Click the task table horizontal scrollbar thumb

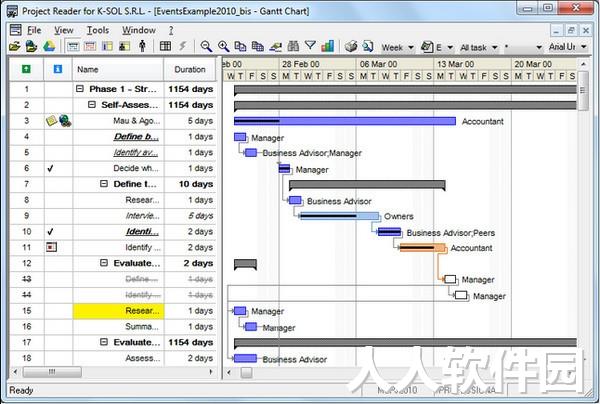coord(52,372)
